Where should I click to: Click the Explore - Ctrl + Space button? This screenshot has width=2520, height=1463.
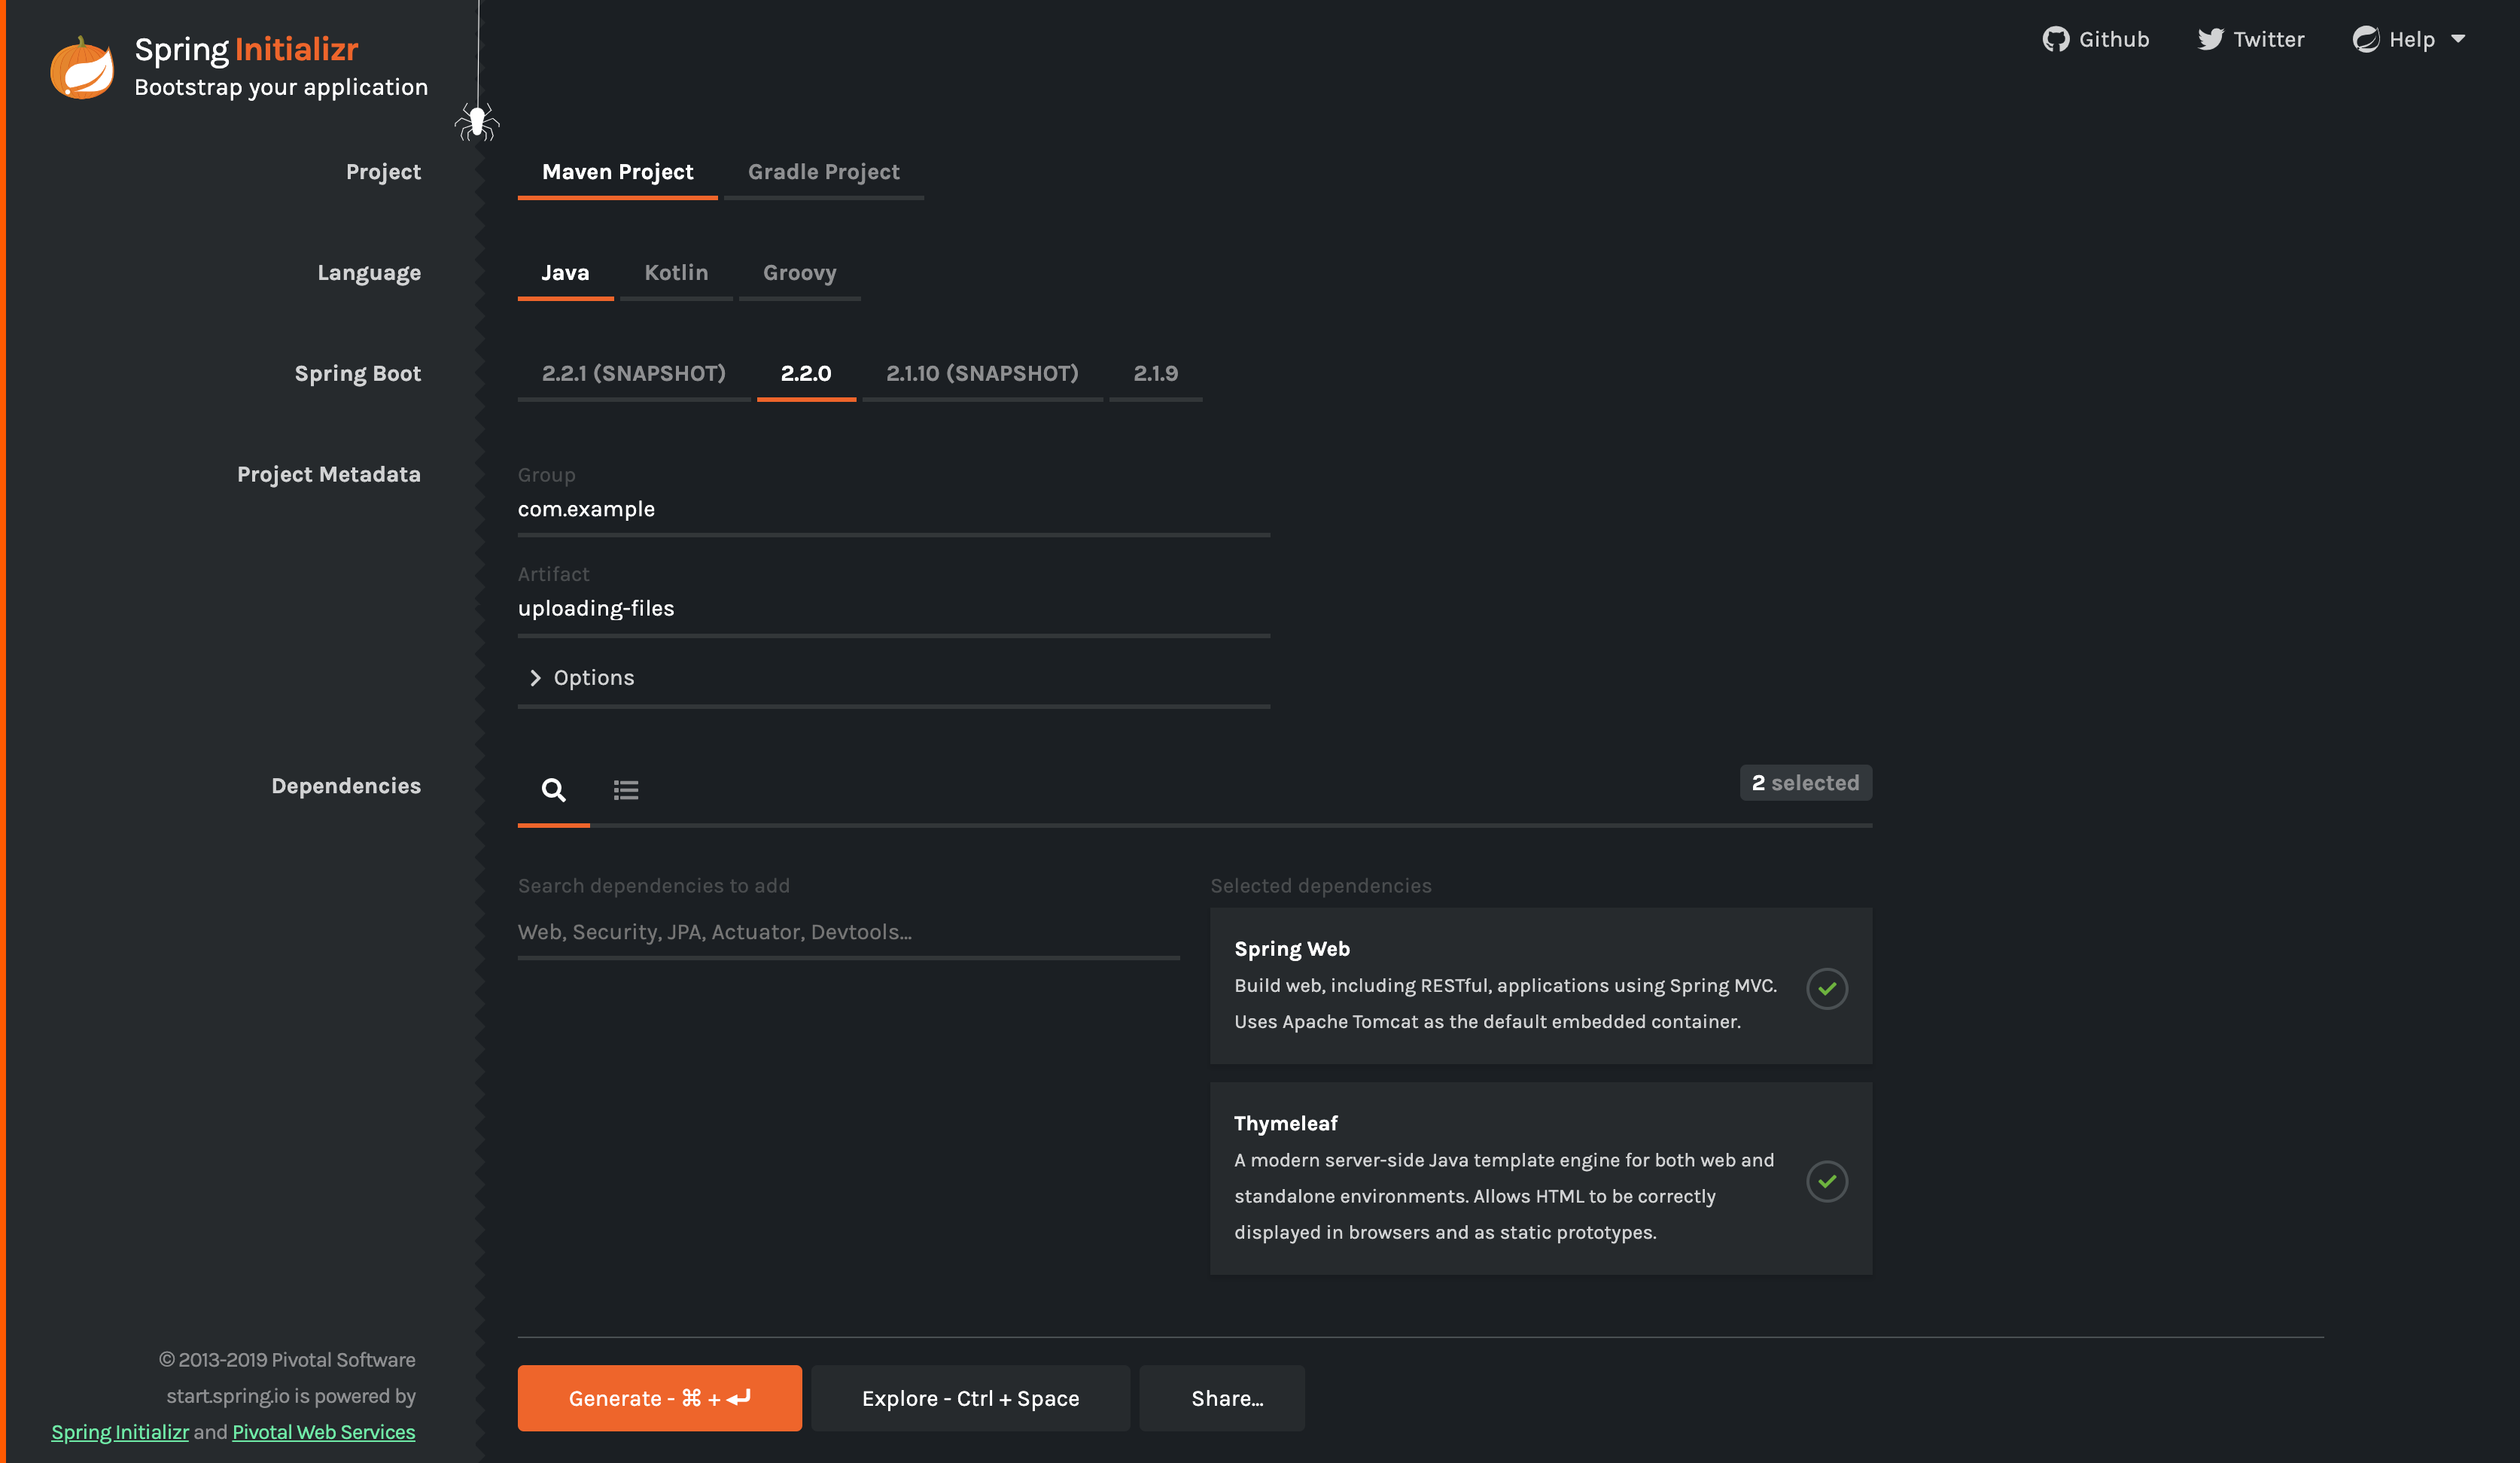(970, 1398)
